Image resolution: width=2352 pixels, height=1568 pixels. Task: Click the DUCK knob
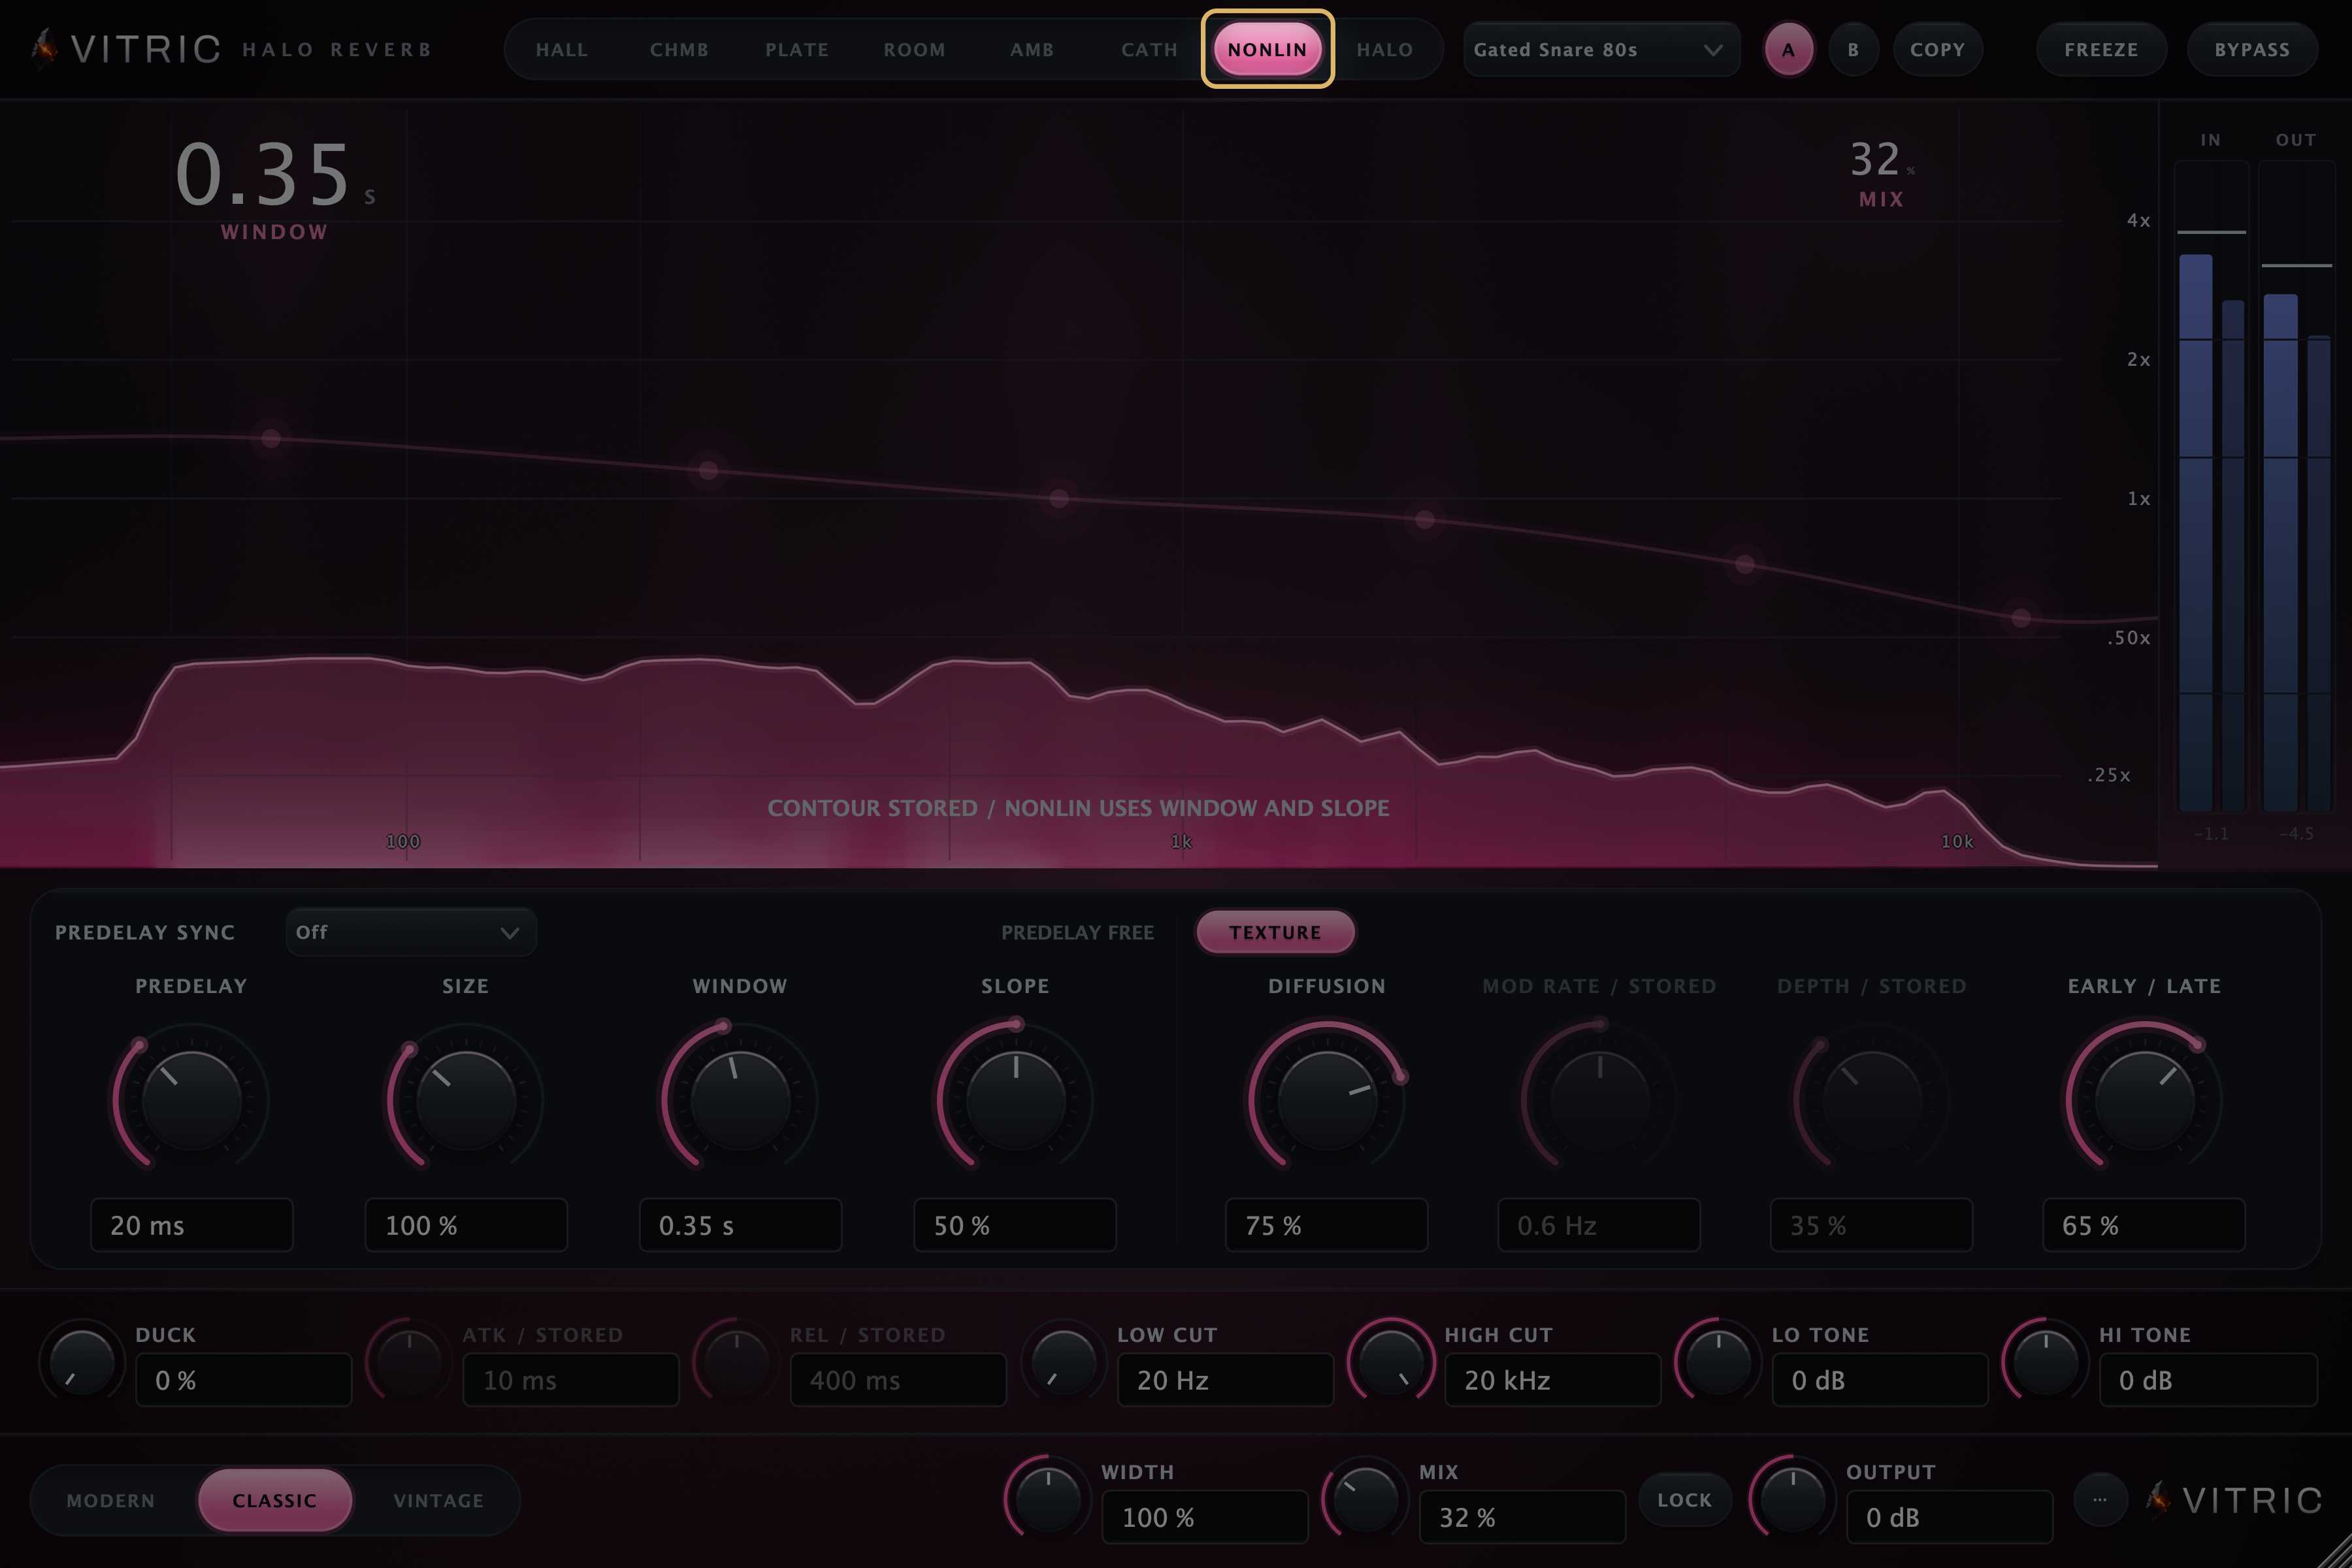click(x=82, y=1362)
